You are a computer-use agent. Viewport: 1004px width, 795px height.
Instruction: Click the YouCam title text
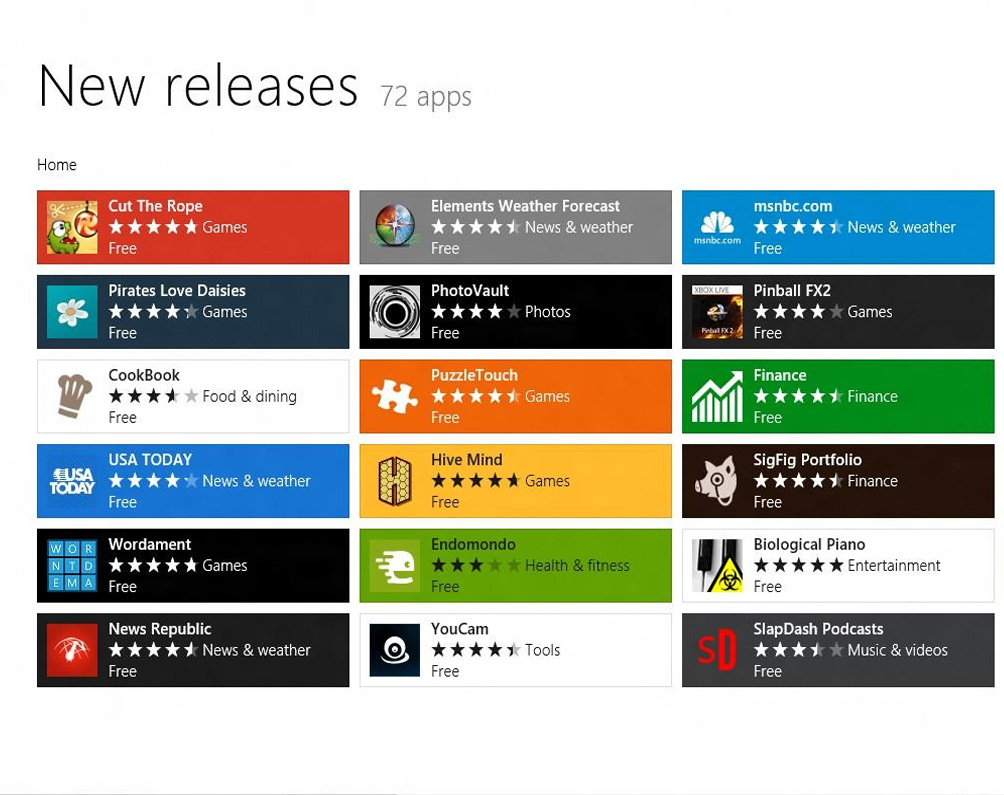pyautogui.click(x=460, y=629)
